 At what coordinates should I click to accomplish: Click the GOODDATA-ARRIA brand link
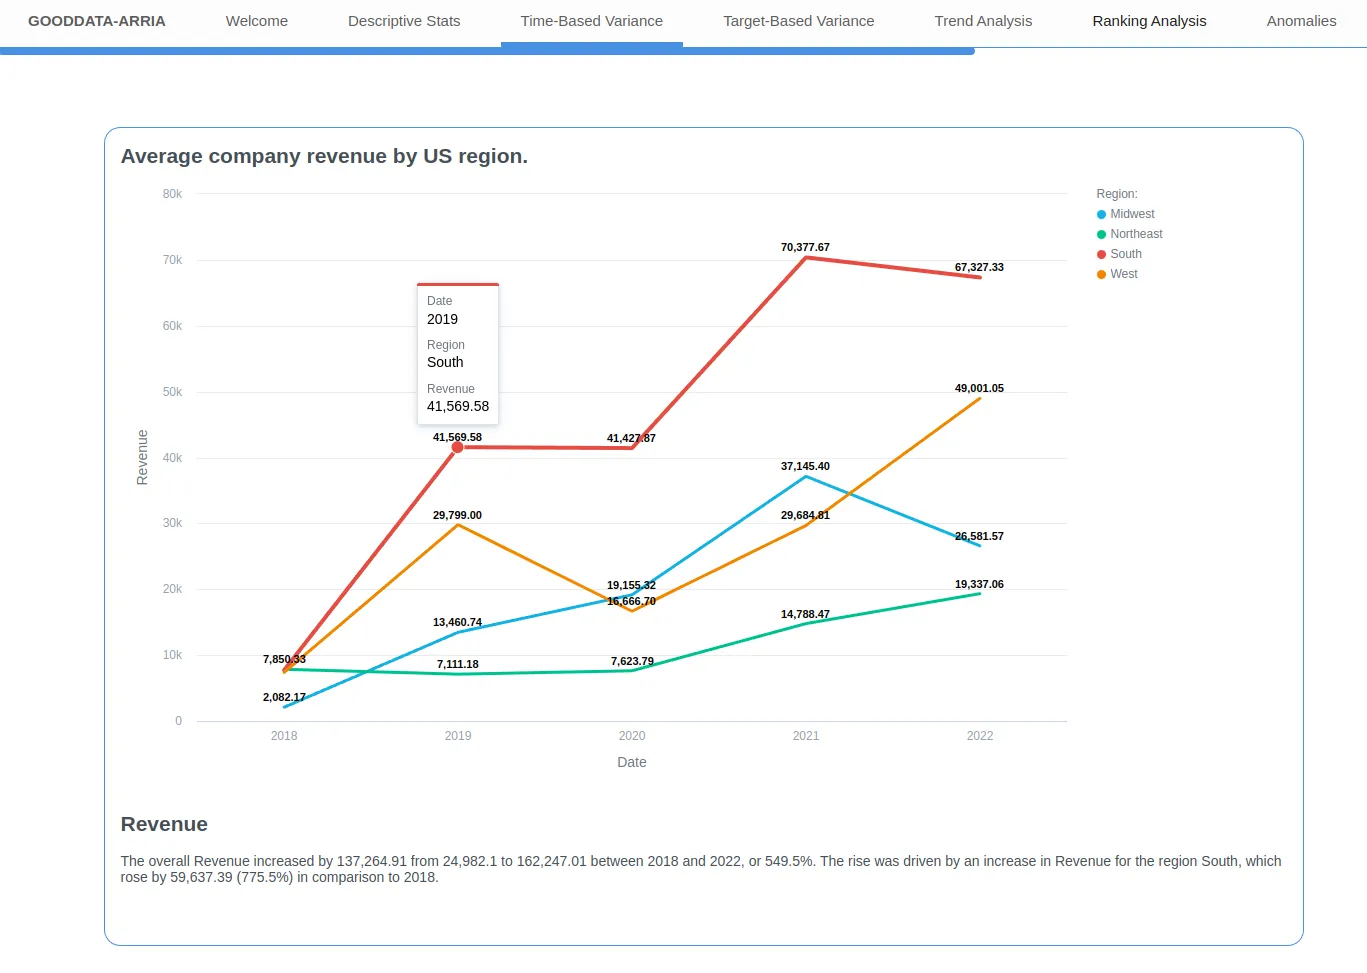point(97,21)
